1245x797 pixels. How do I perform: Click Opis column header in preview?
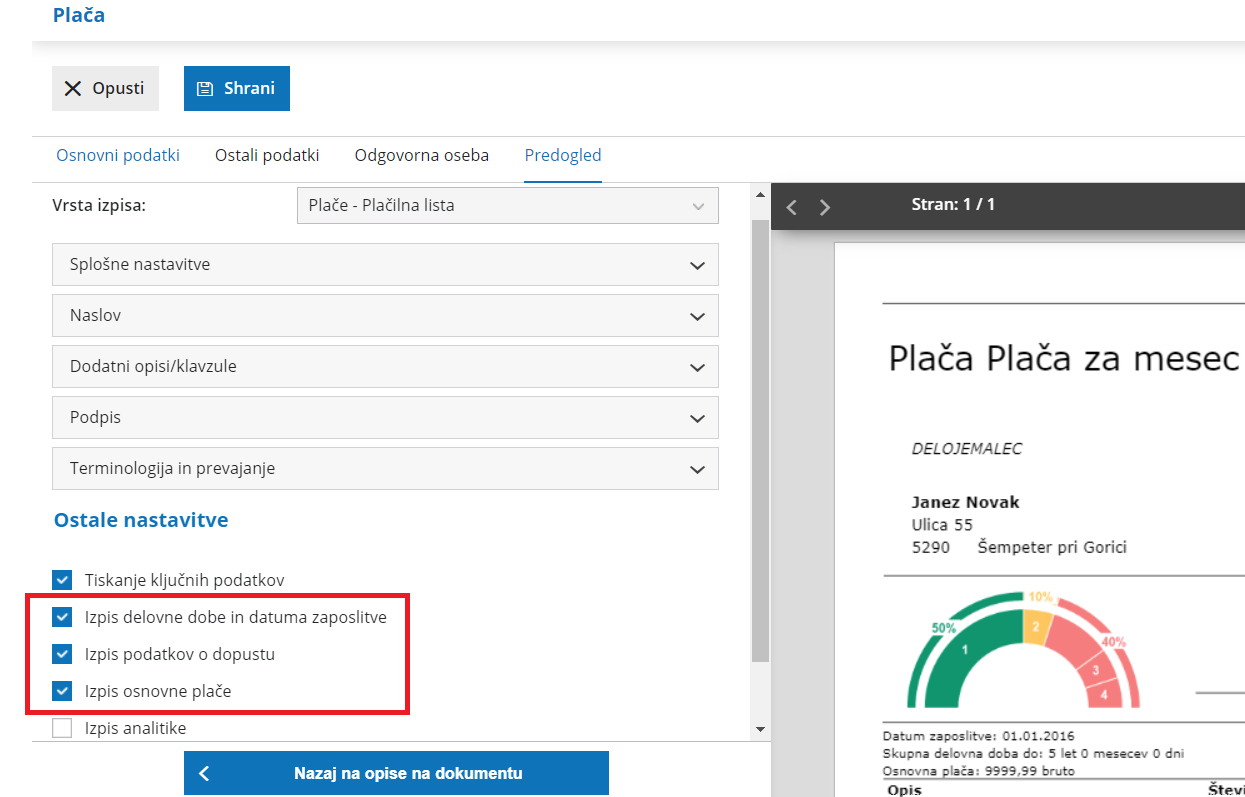904,791
